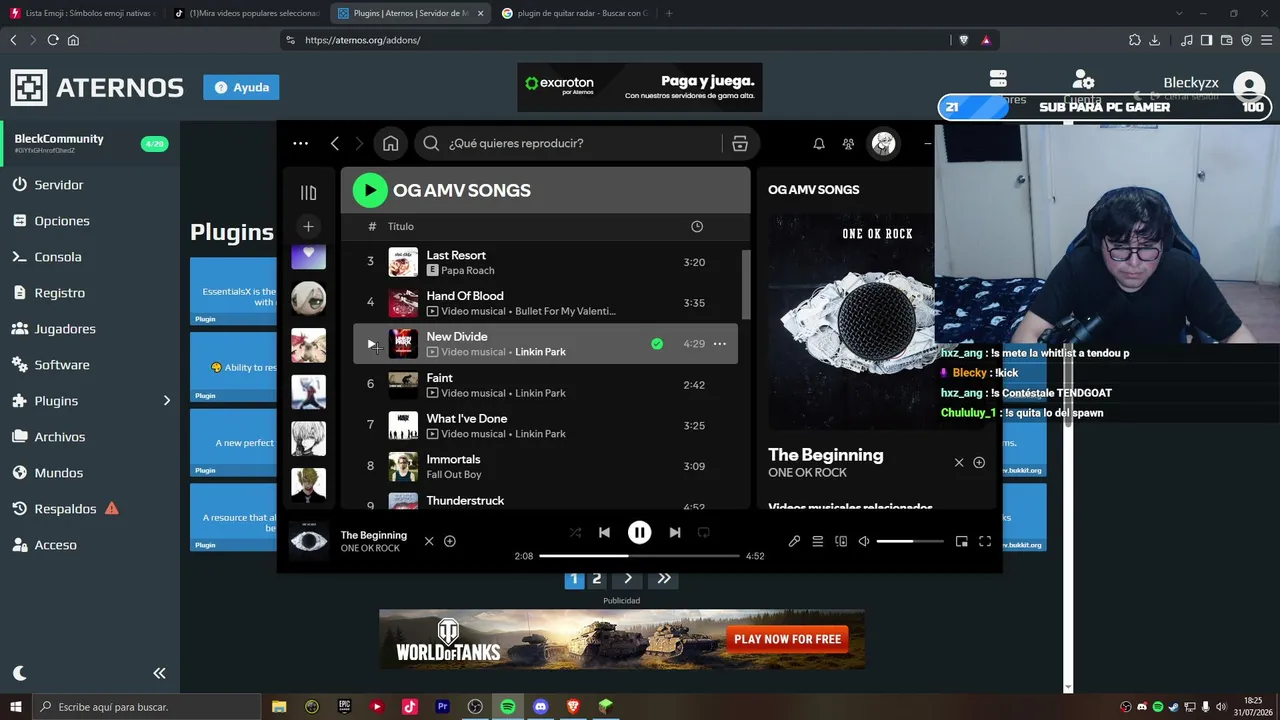Seek within the song progress bar
This screenshot has width=1280, height=720.
(x=639, y=556)
